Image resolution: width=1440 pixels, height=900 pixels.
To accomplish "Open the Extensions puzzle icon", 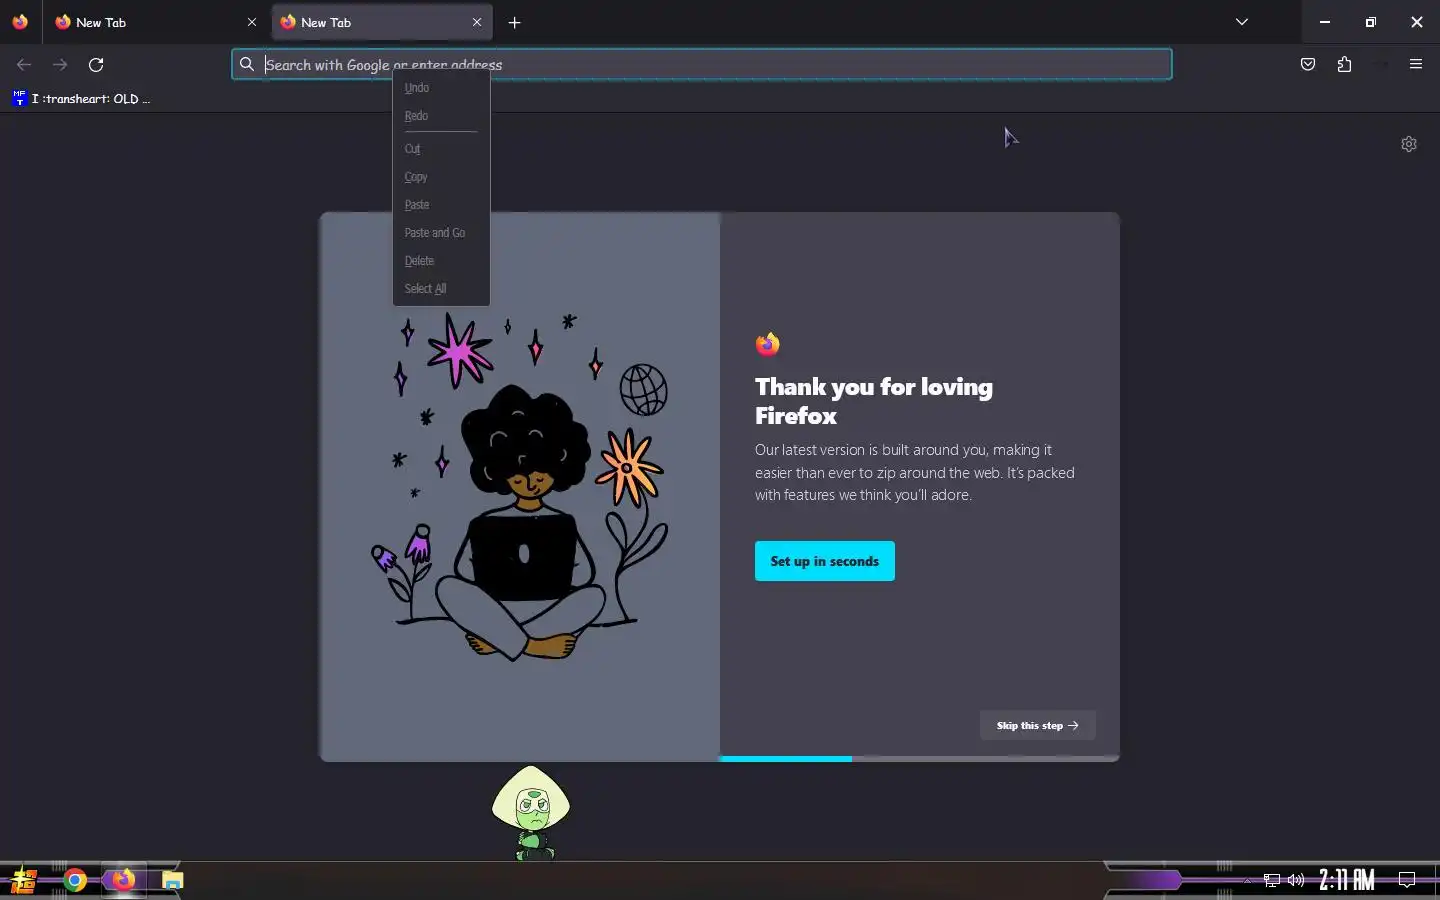I will pos(1344,65).
